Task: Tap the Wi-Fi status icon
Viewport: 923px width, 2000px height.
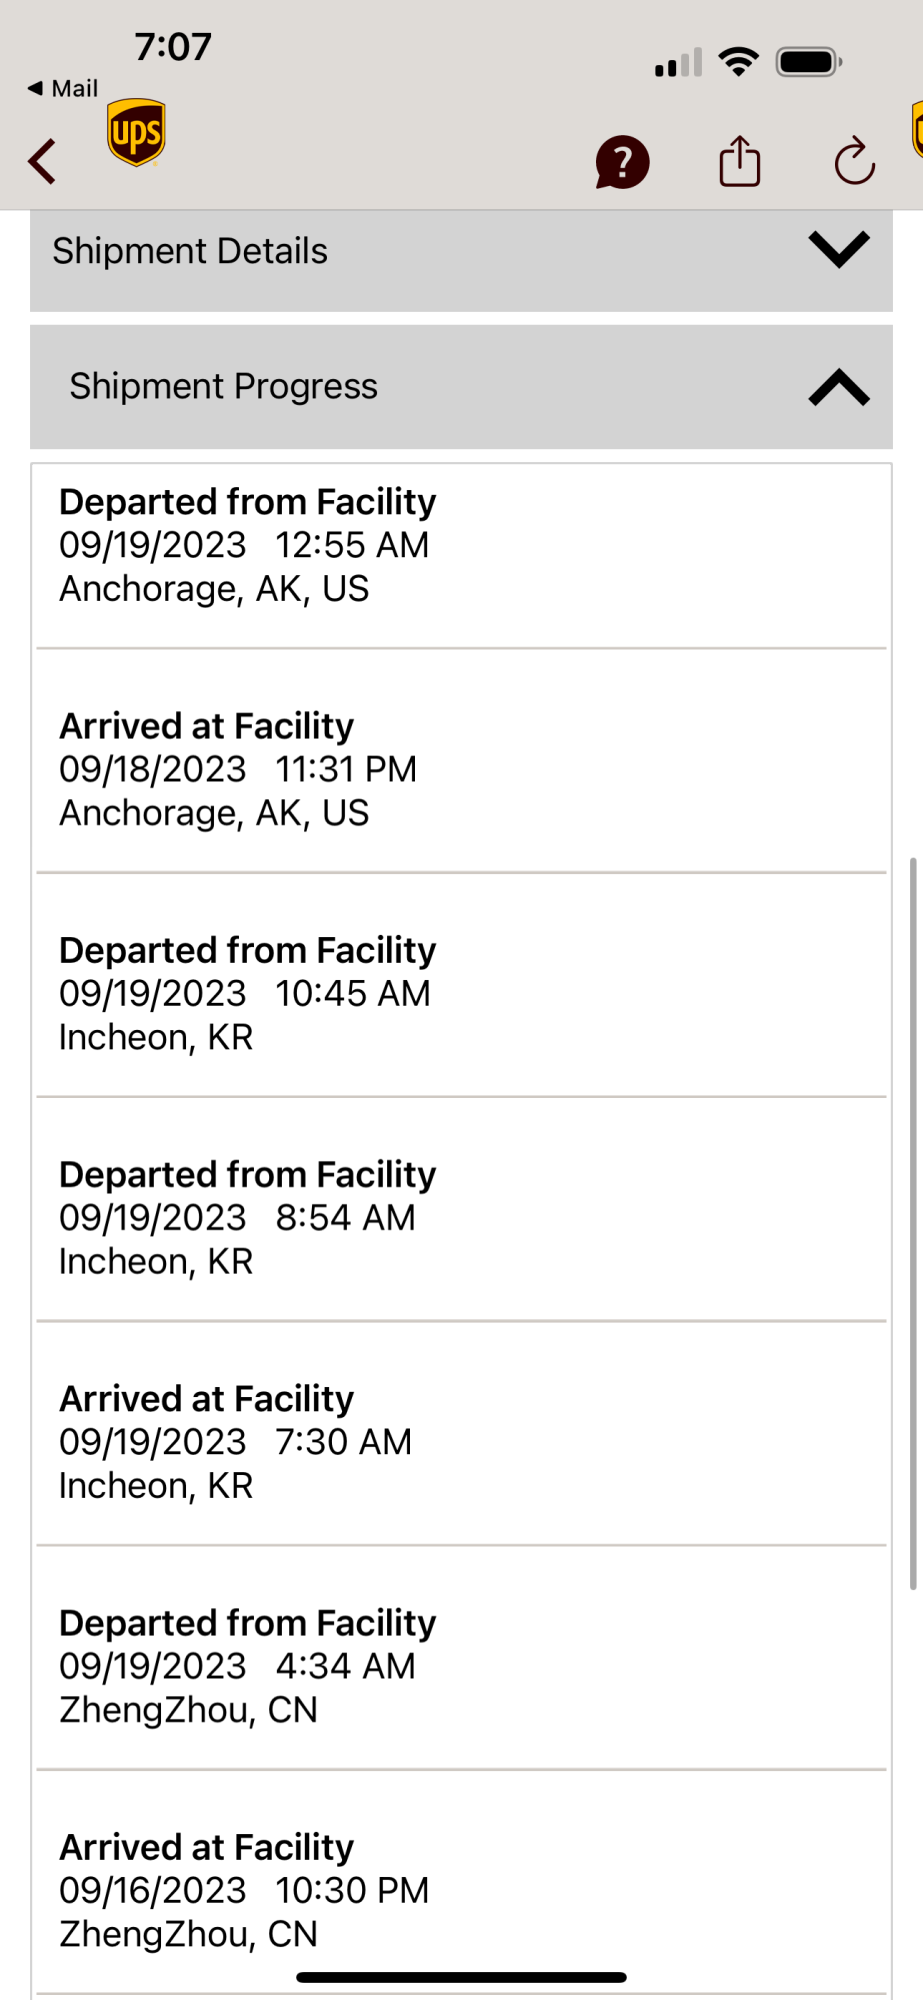Action: pos(739,62)
